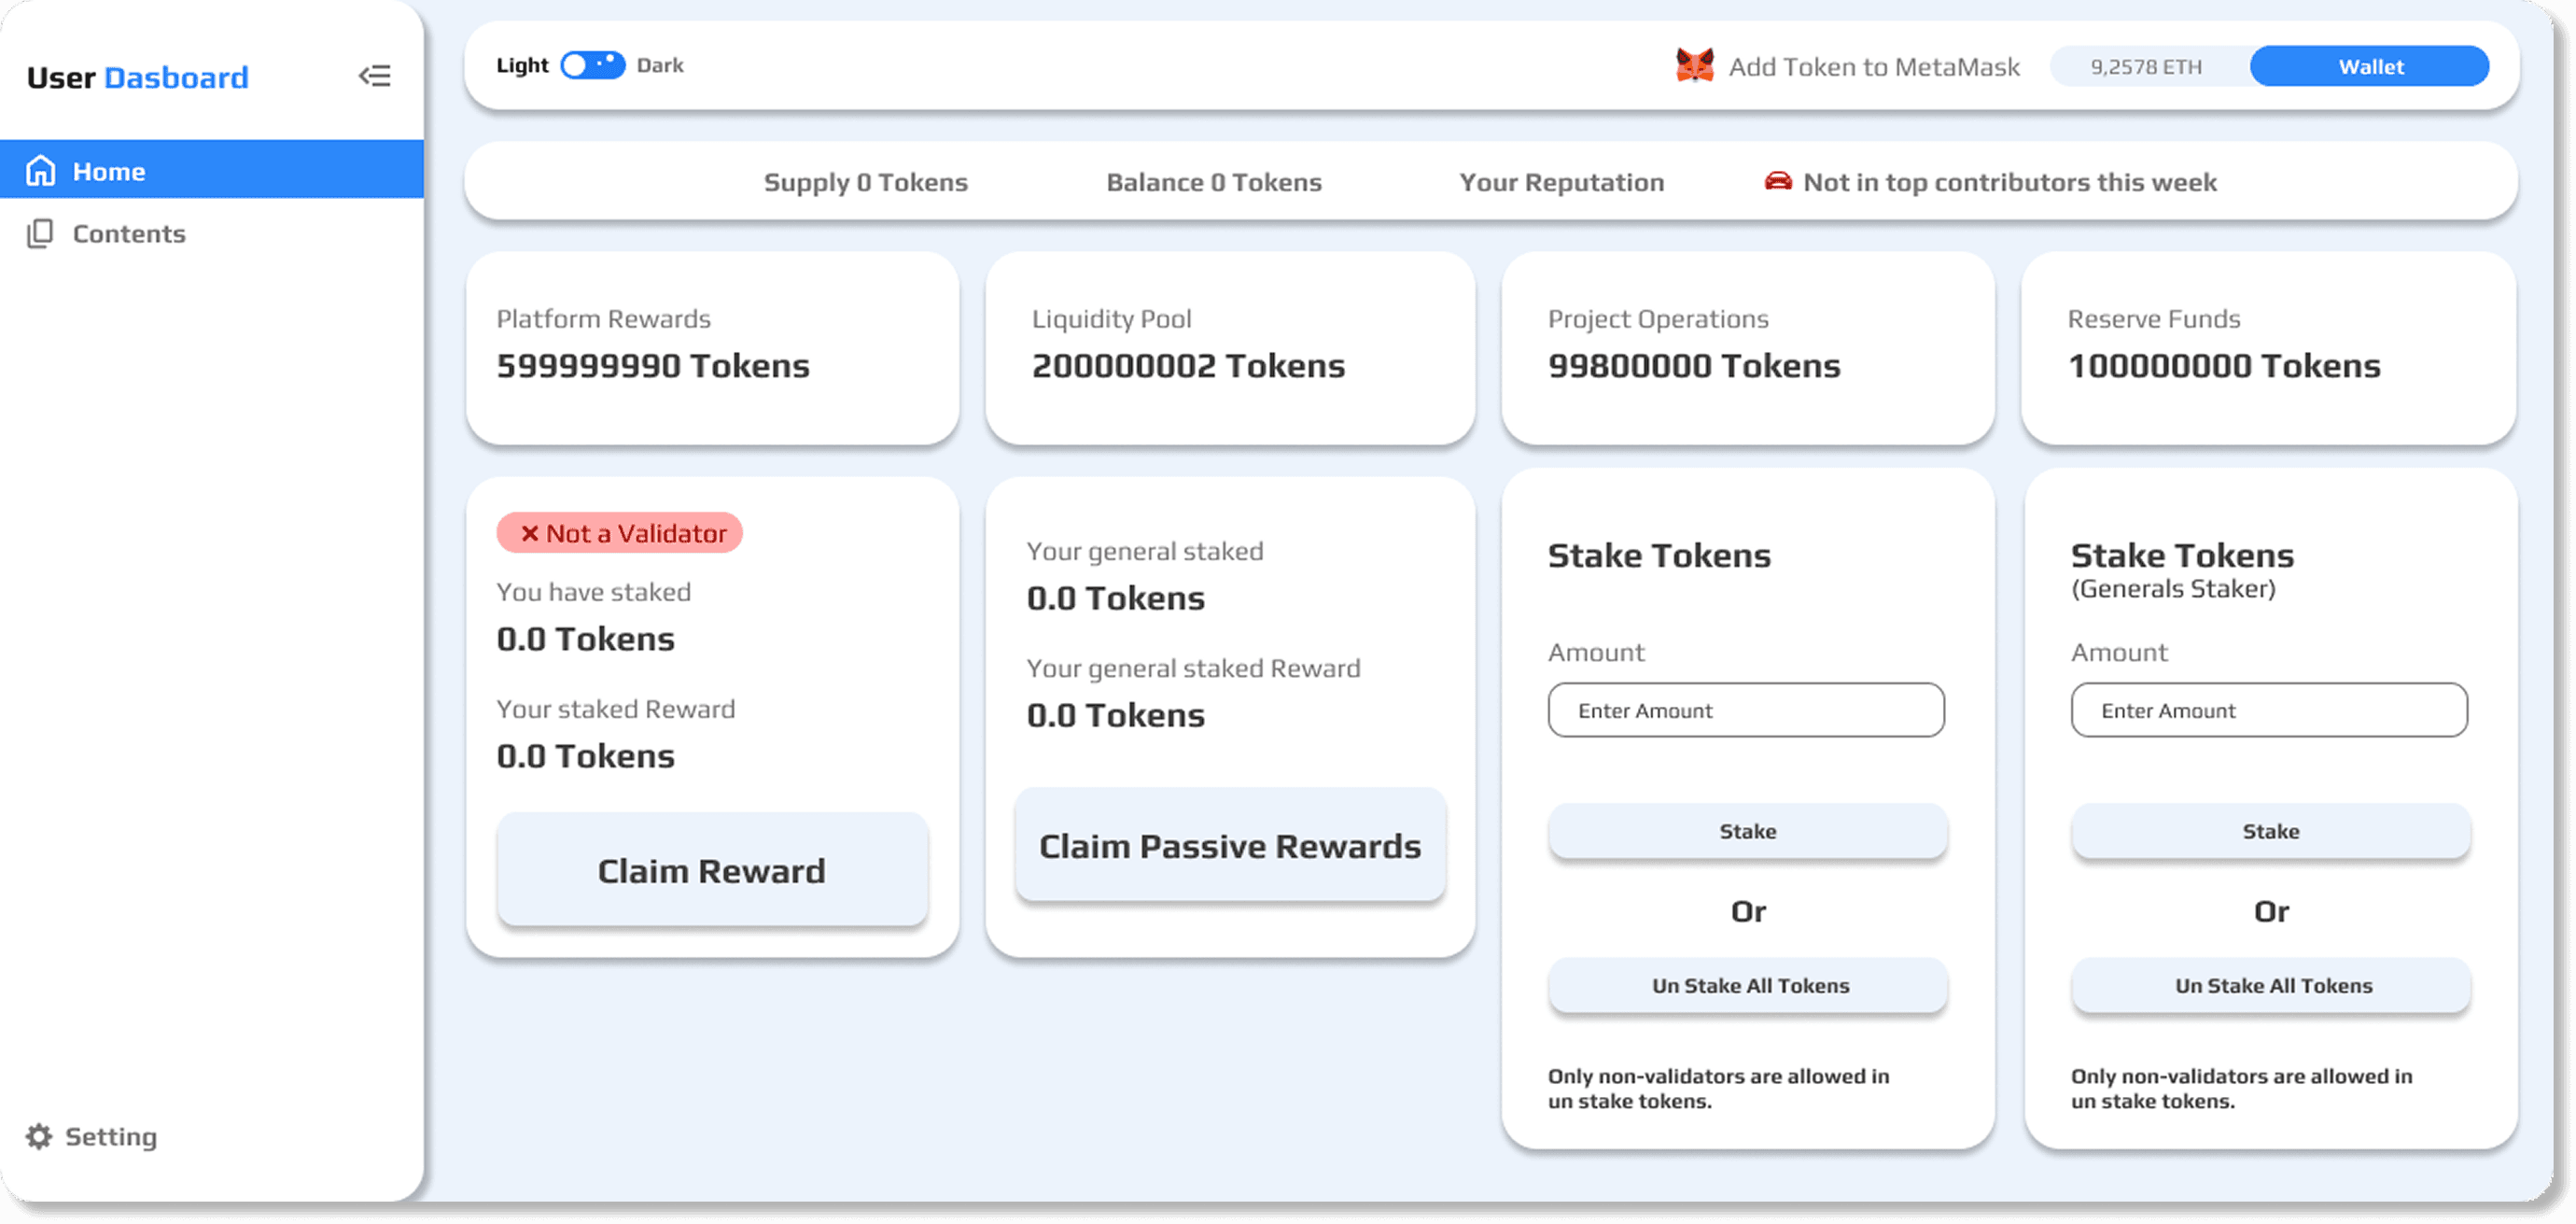Click the red car contributor icon
Viewport: 2576px width, 1224px height.
pyautogui.click(x=1778, y=181)
